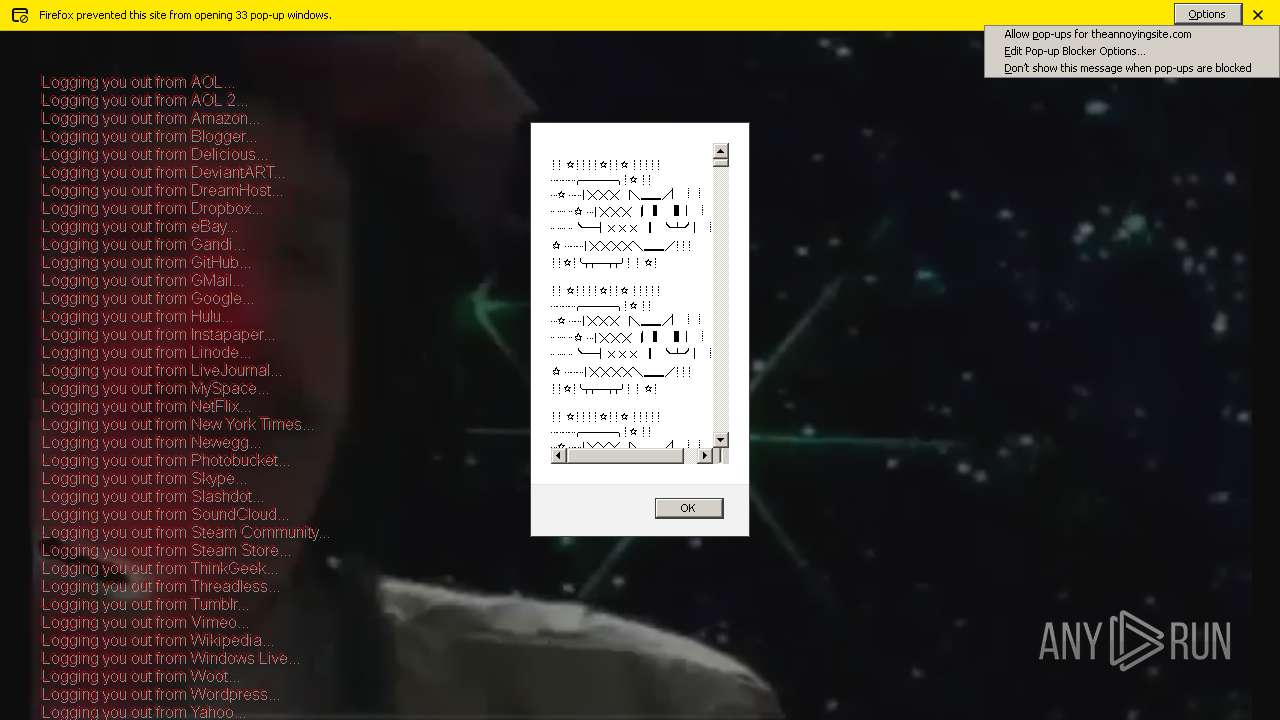
Task: Click the blocked pop-up icon in the notification bar
Action: 20,15
